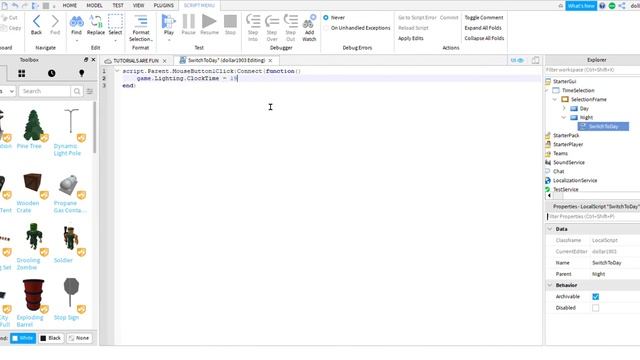Open the PLUGINS ribbon tab
The width and height of the screenshot is (640, 360).
164,5
